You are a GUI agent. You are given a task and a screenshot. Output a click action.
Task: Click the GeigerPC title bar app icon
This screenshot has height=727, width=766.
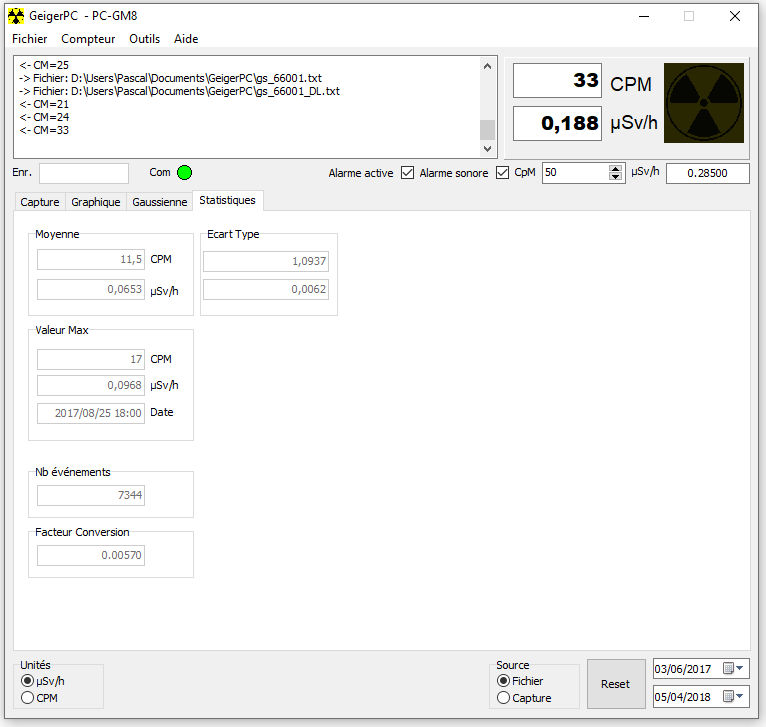tap(16, 16)
